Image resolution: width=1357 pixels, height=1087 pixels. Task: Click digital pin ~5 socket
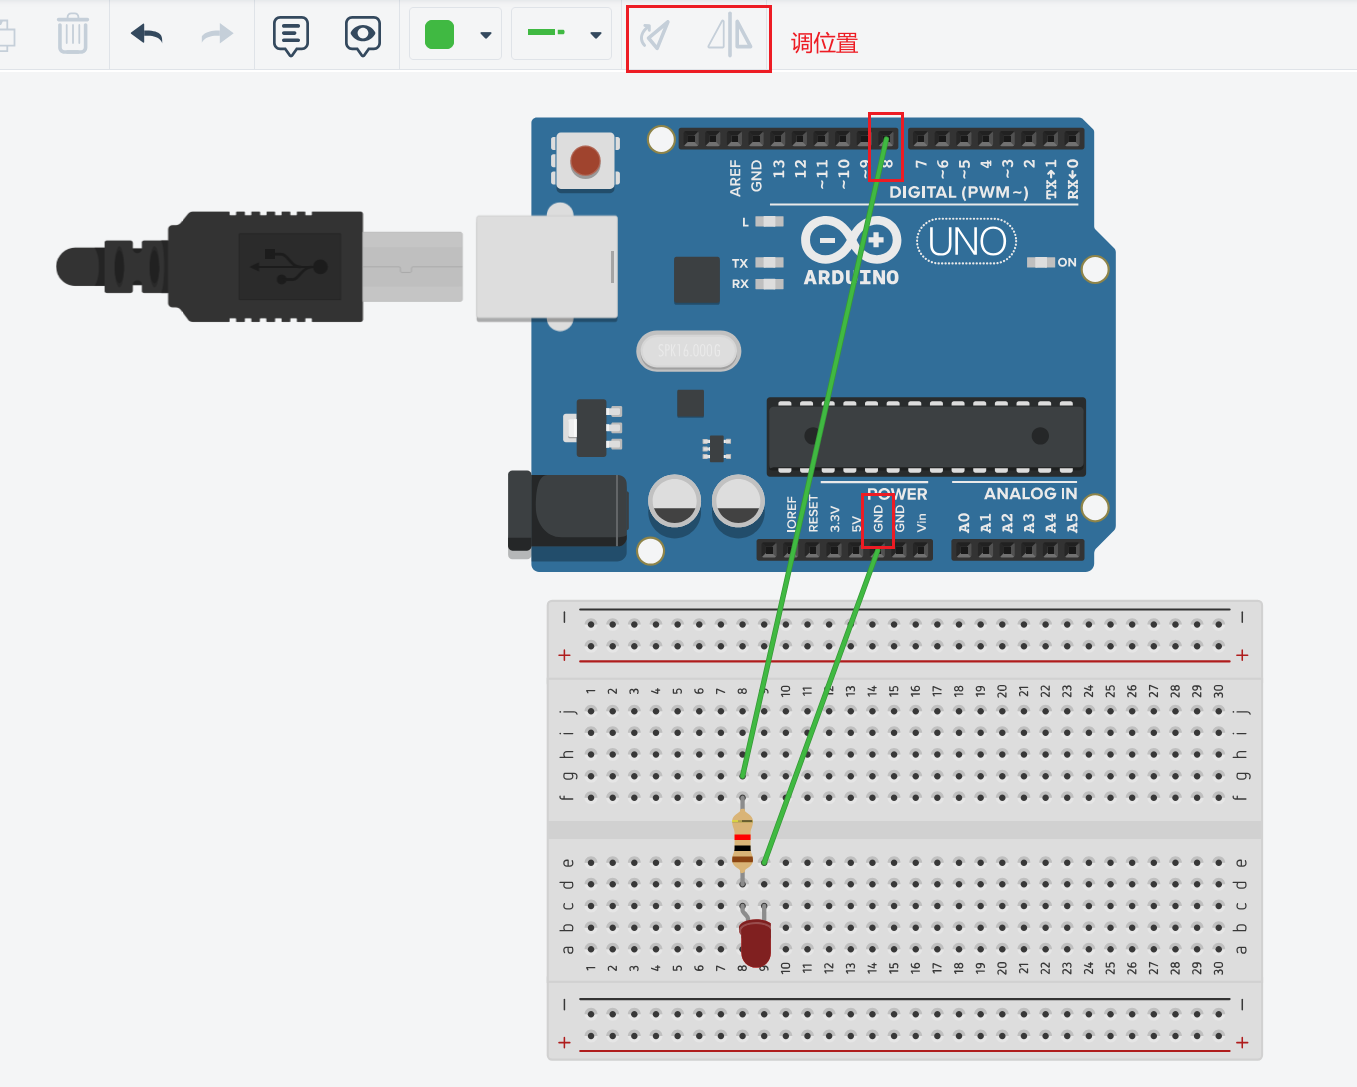[964, 139]
